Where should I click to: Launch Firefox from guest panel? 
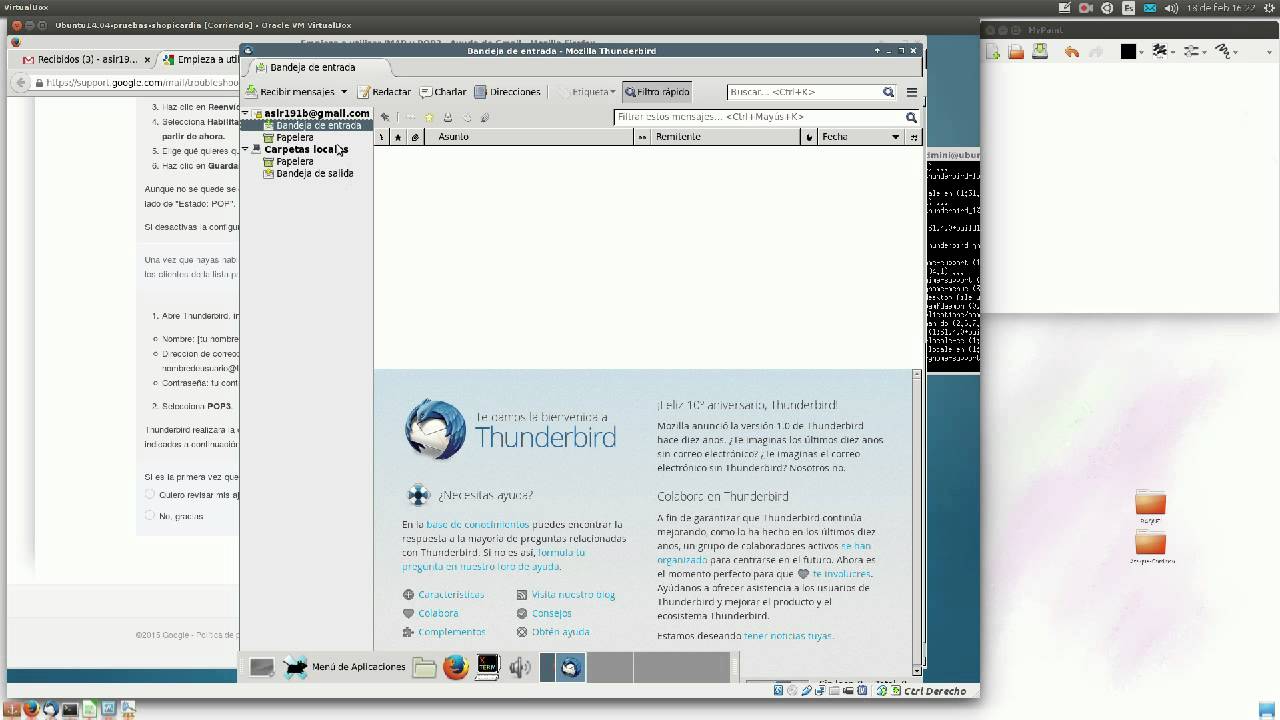456,667
